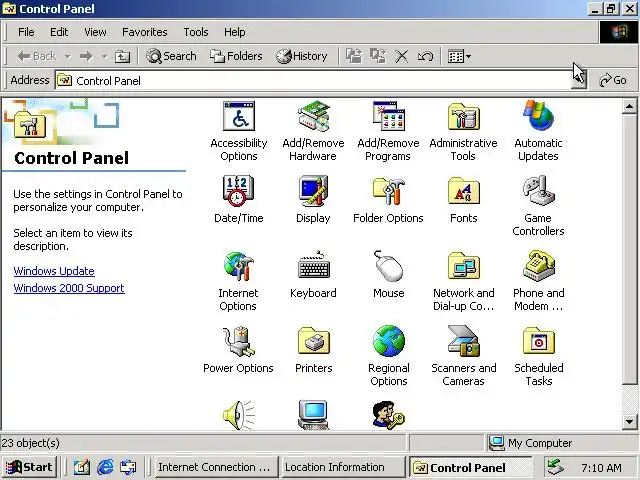
Task: Click the scrollbar down arrow
Action: tap(629, 422)
